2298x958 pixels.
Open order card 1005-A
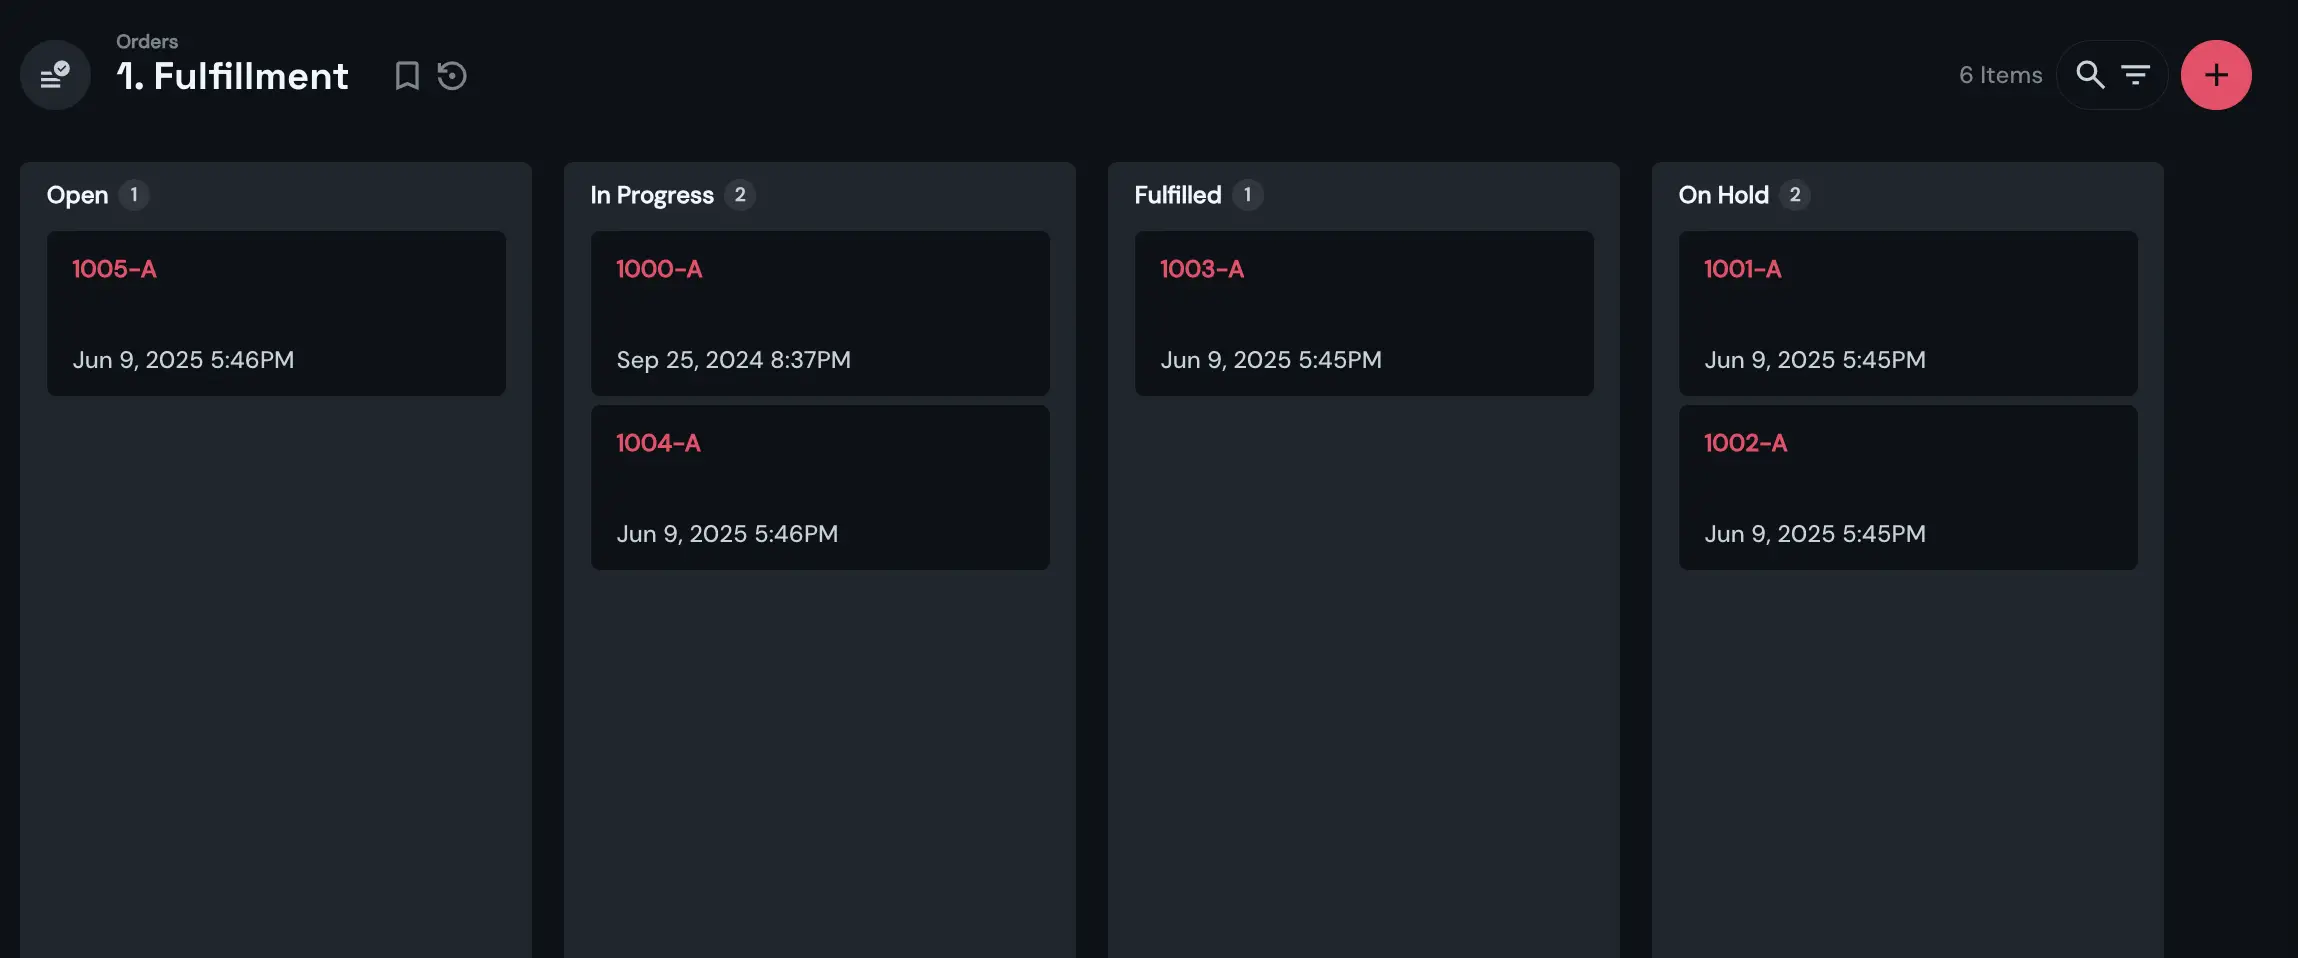[276, 313]
